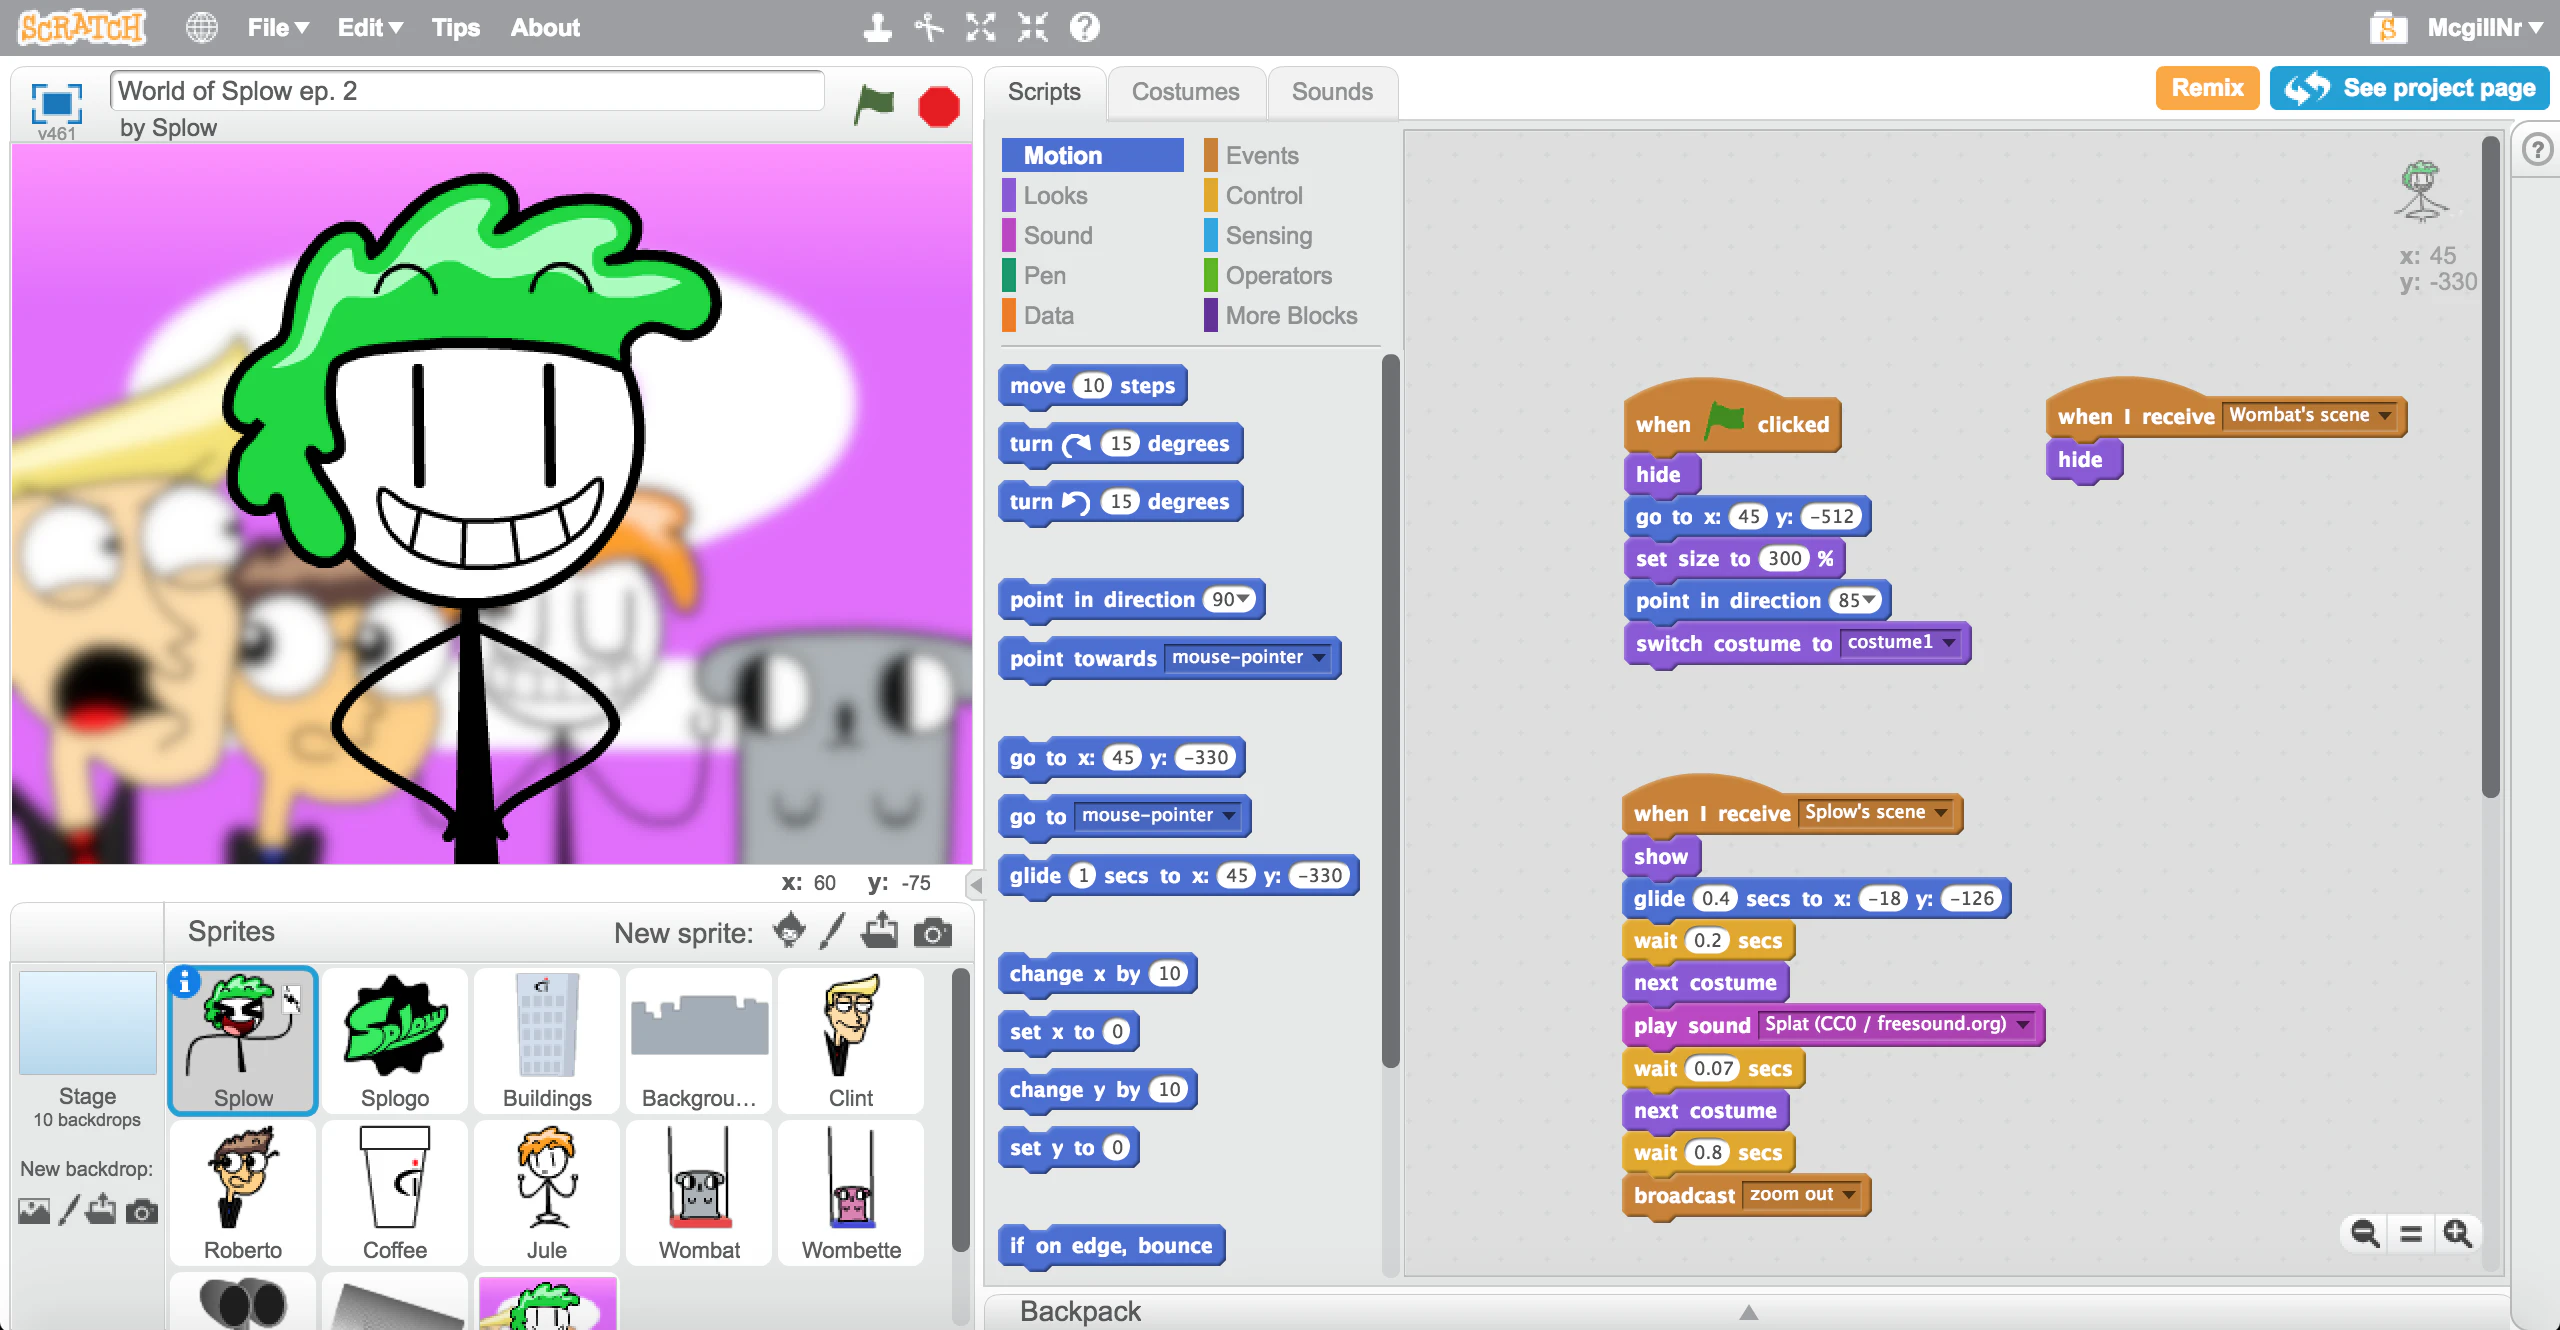Viewport: 2560px width, 1330px height.
Task: Expand the Backpack panel
Action: (1747, 1311)
